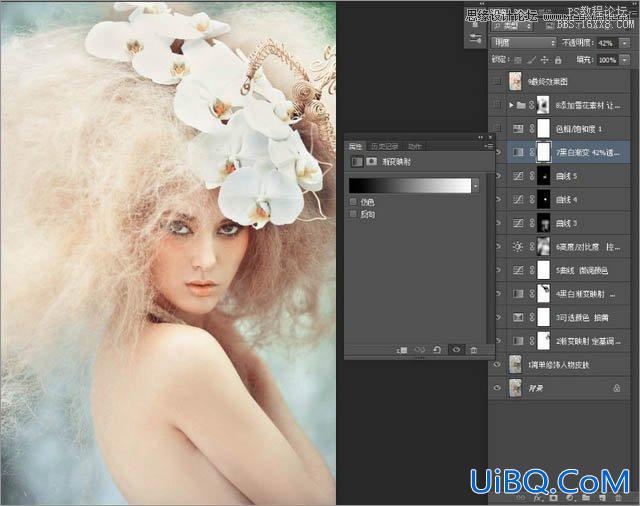Screen dimensions: 640x506
Task: Click the folder icon of 8添加雪花素材 group
Action: [521, 105]
